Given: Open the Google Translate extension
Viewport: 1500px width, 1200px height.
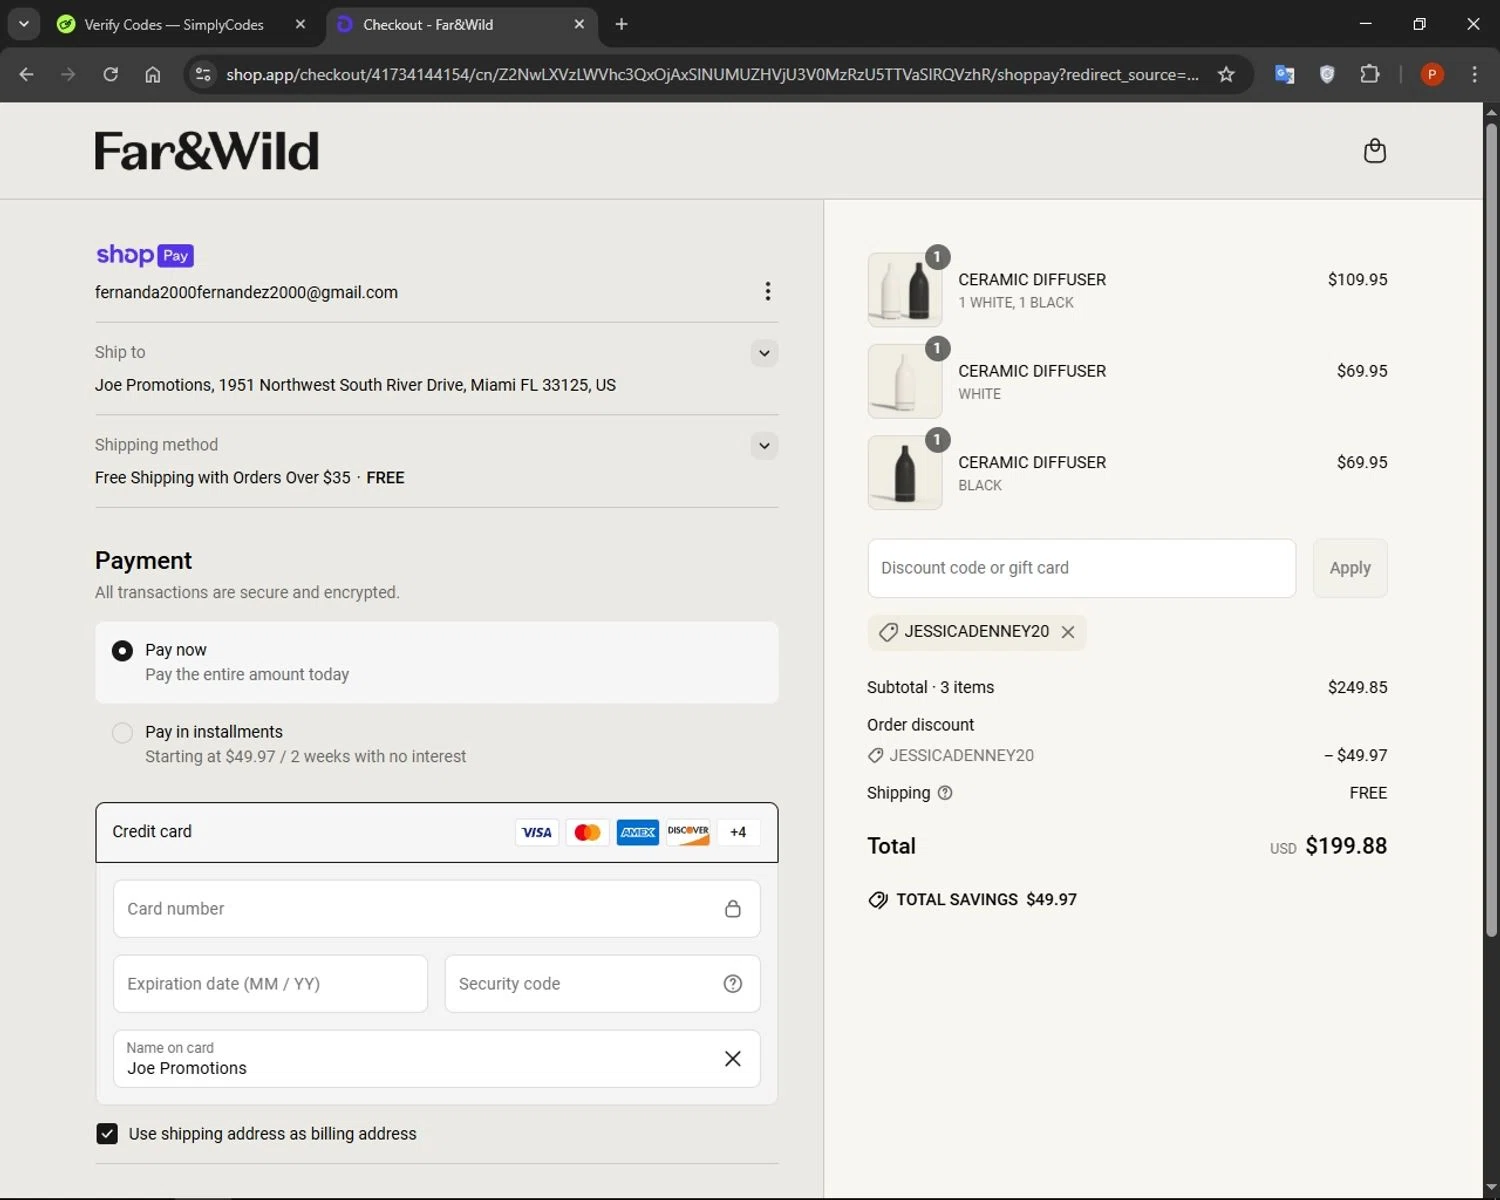Looking at the screenshot, I should coord(1284,74).
